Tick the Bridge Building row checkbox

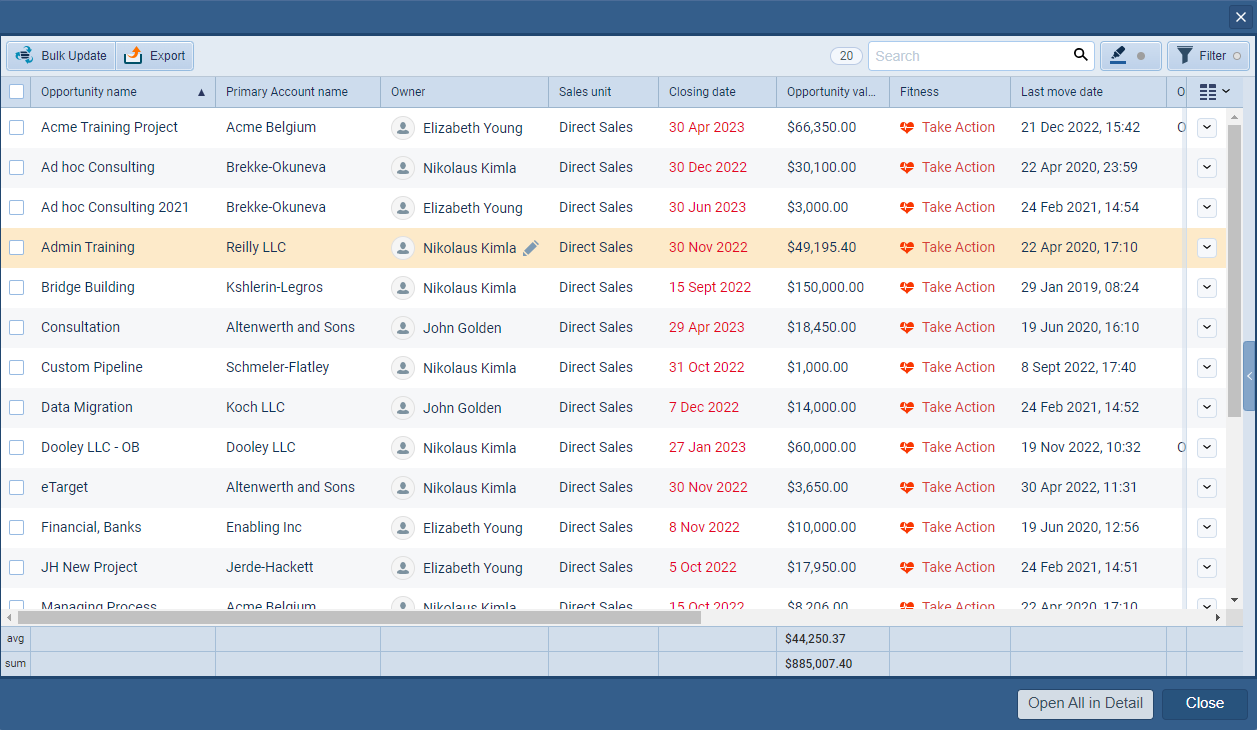tap(16, 288)
